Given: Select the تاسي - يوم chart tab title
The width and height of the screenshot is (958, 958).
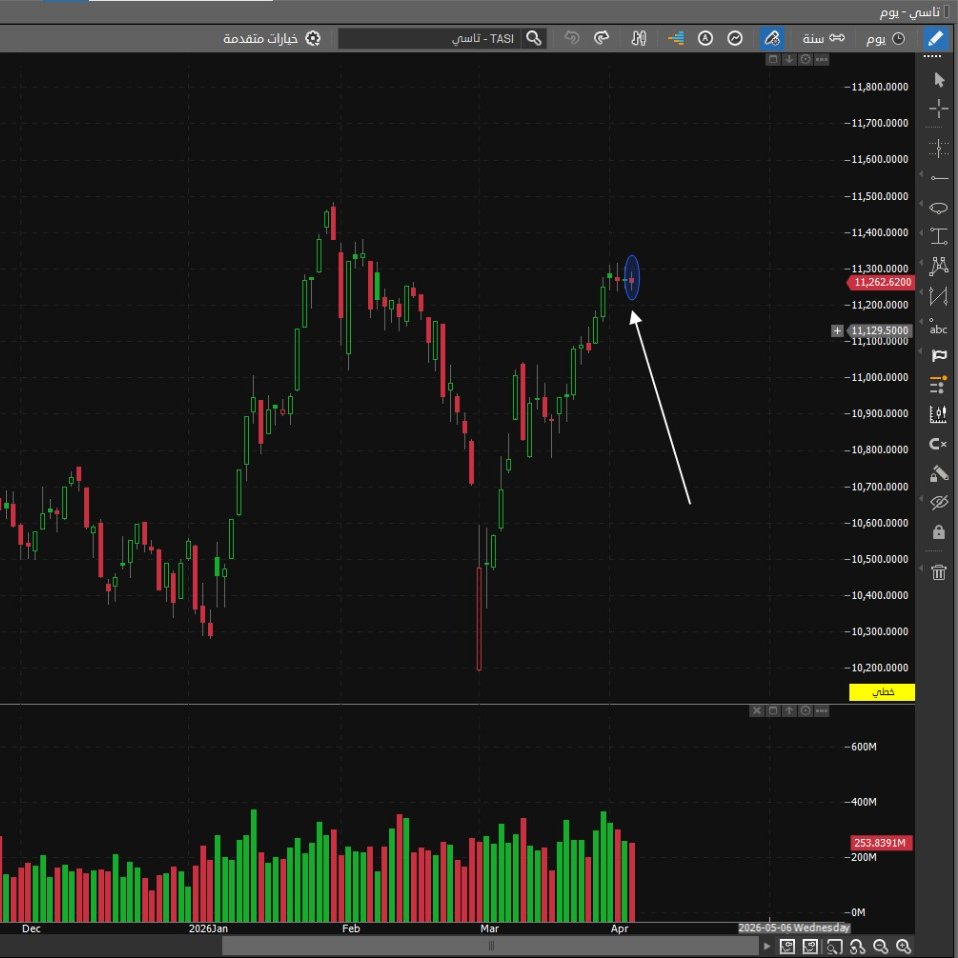Looking at the screenshot, I should (910, 12).
